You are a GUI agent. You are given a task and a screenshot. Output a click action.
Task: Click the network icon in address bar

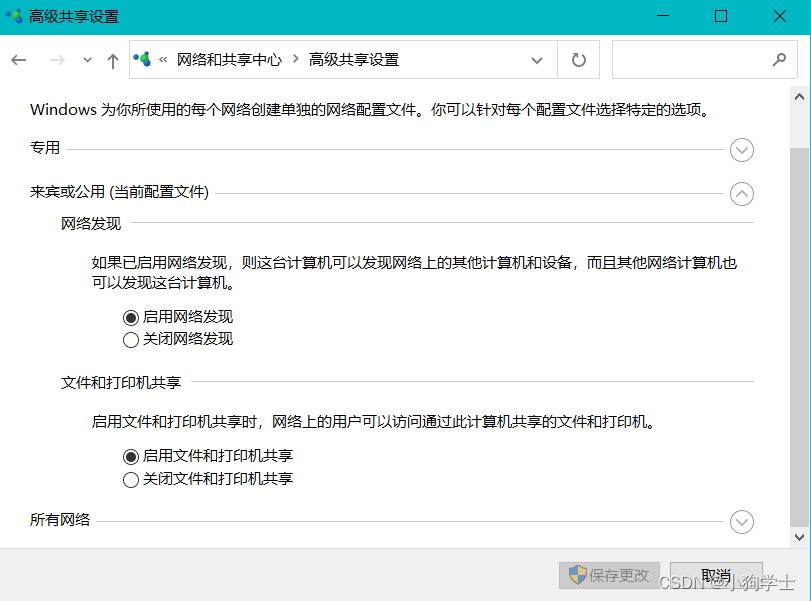click(142, 59)
